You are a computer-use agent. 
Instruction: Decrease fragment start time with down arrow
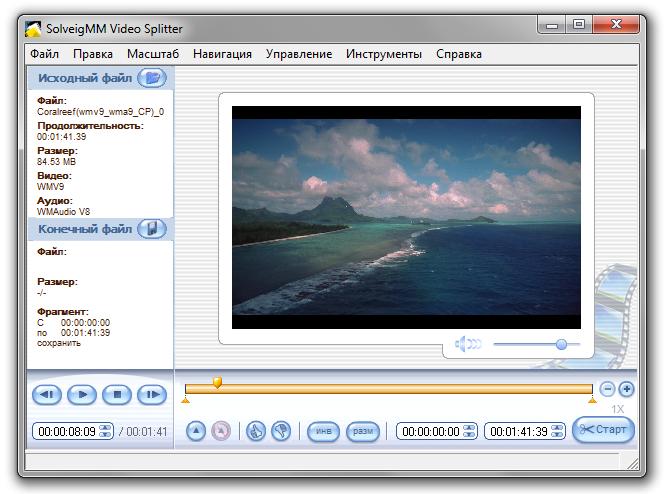[469, 435]
